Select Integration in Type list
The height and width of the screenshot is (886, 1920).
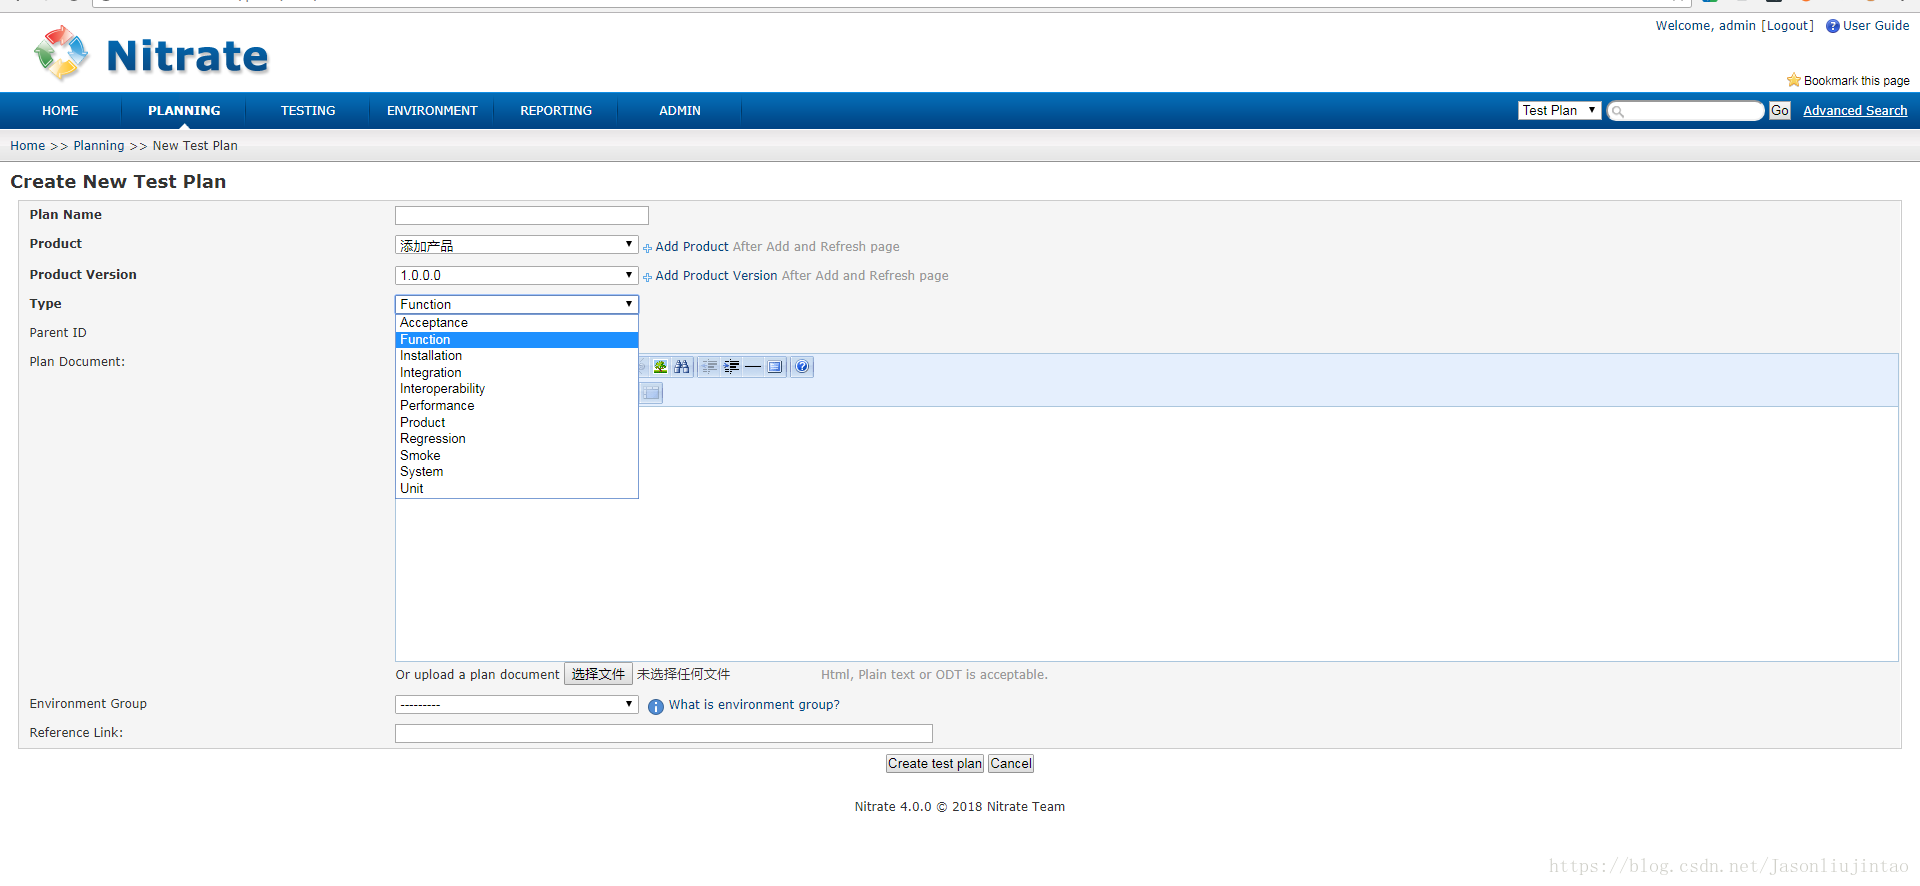click(x=516, y=373)
